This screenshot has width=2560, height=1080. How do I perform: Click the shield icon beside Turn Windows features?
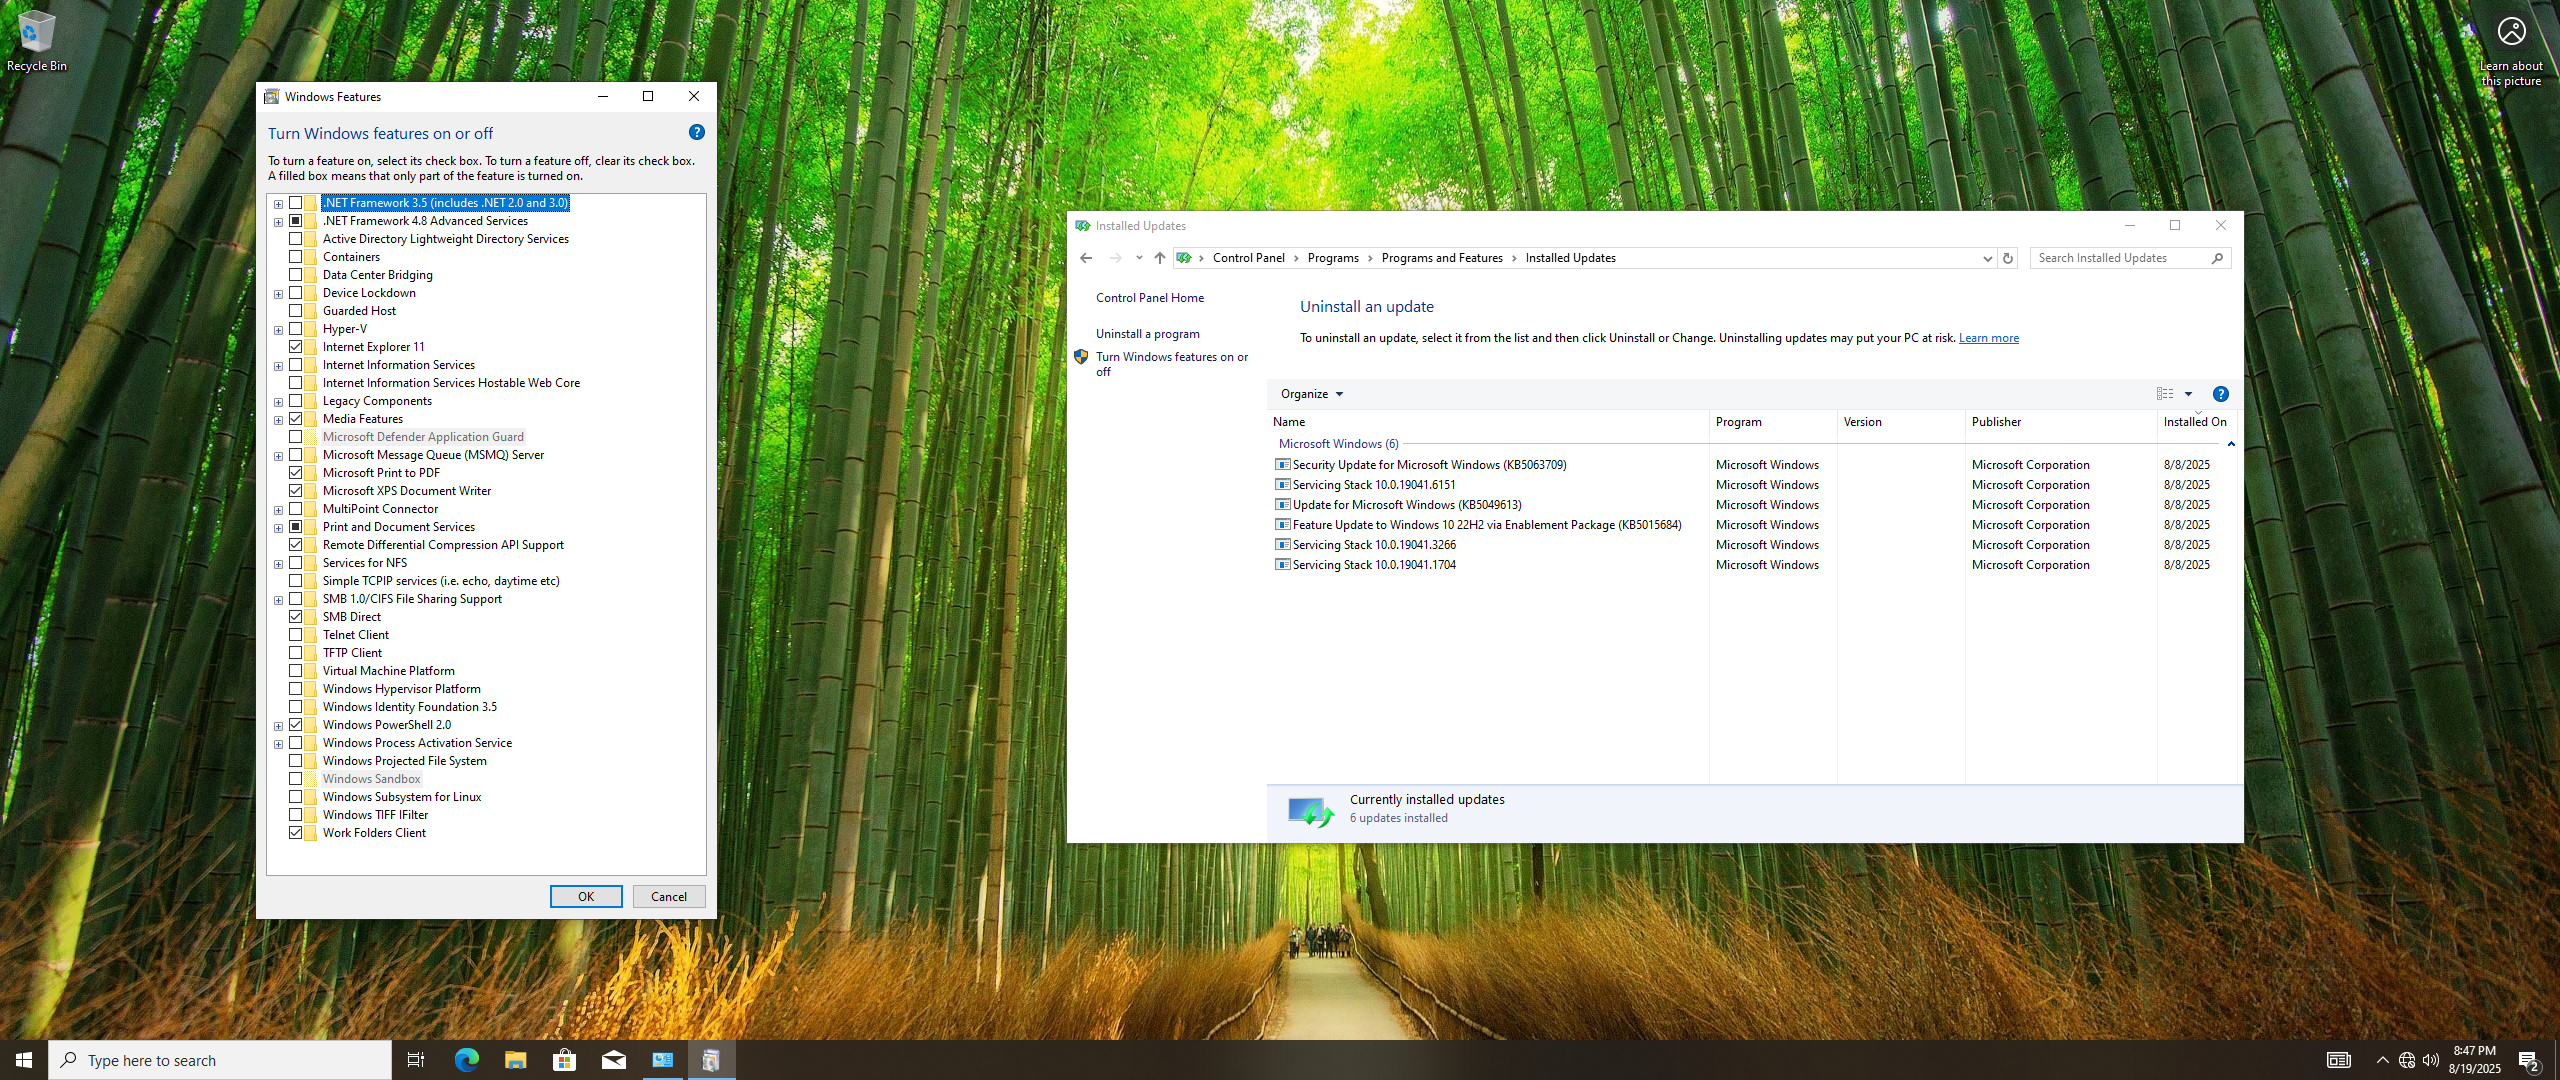(1081, 357)
